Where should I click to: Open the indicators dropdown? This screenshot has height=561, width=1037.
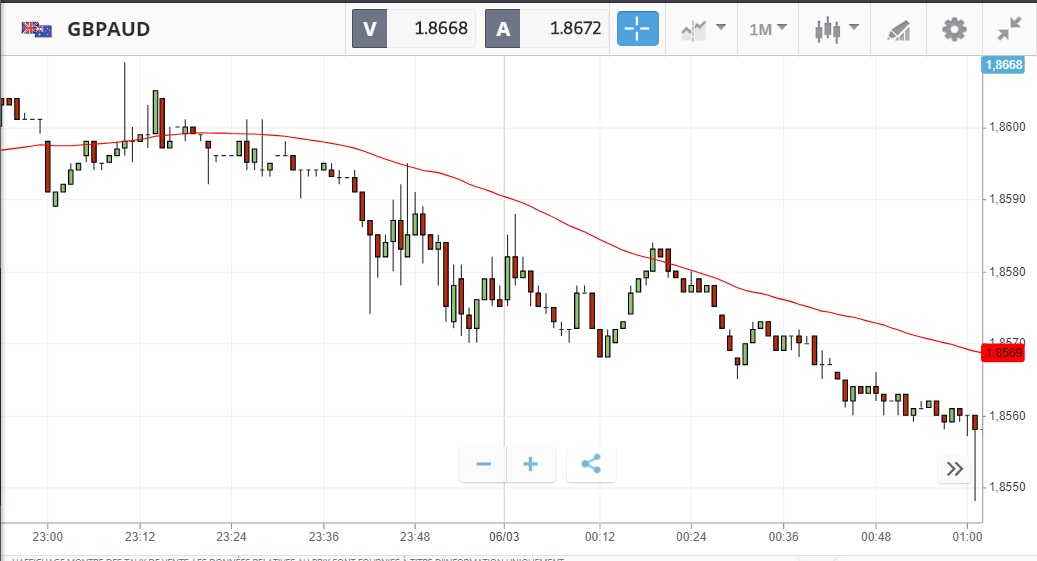coord(704,29)
